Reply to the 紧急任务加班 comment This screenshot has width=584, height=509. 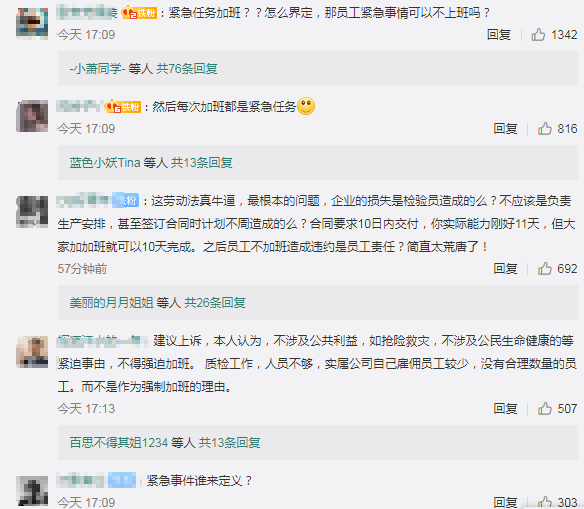tap(499, 35)
